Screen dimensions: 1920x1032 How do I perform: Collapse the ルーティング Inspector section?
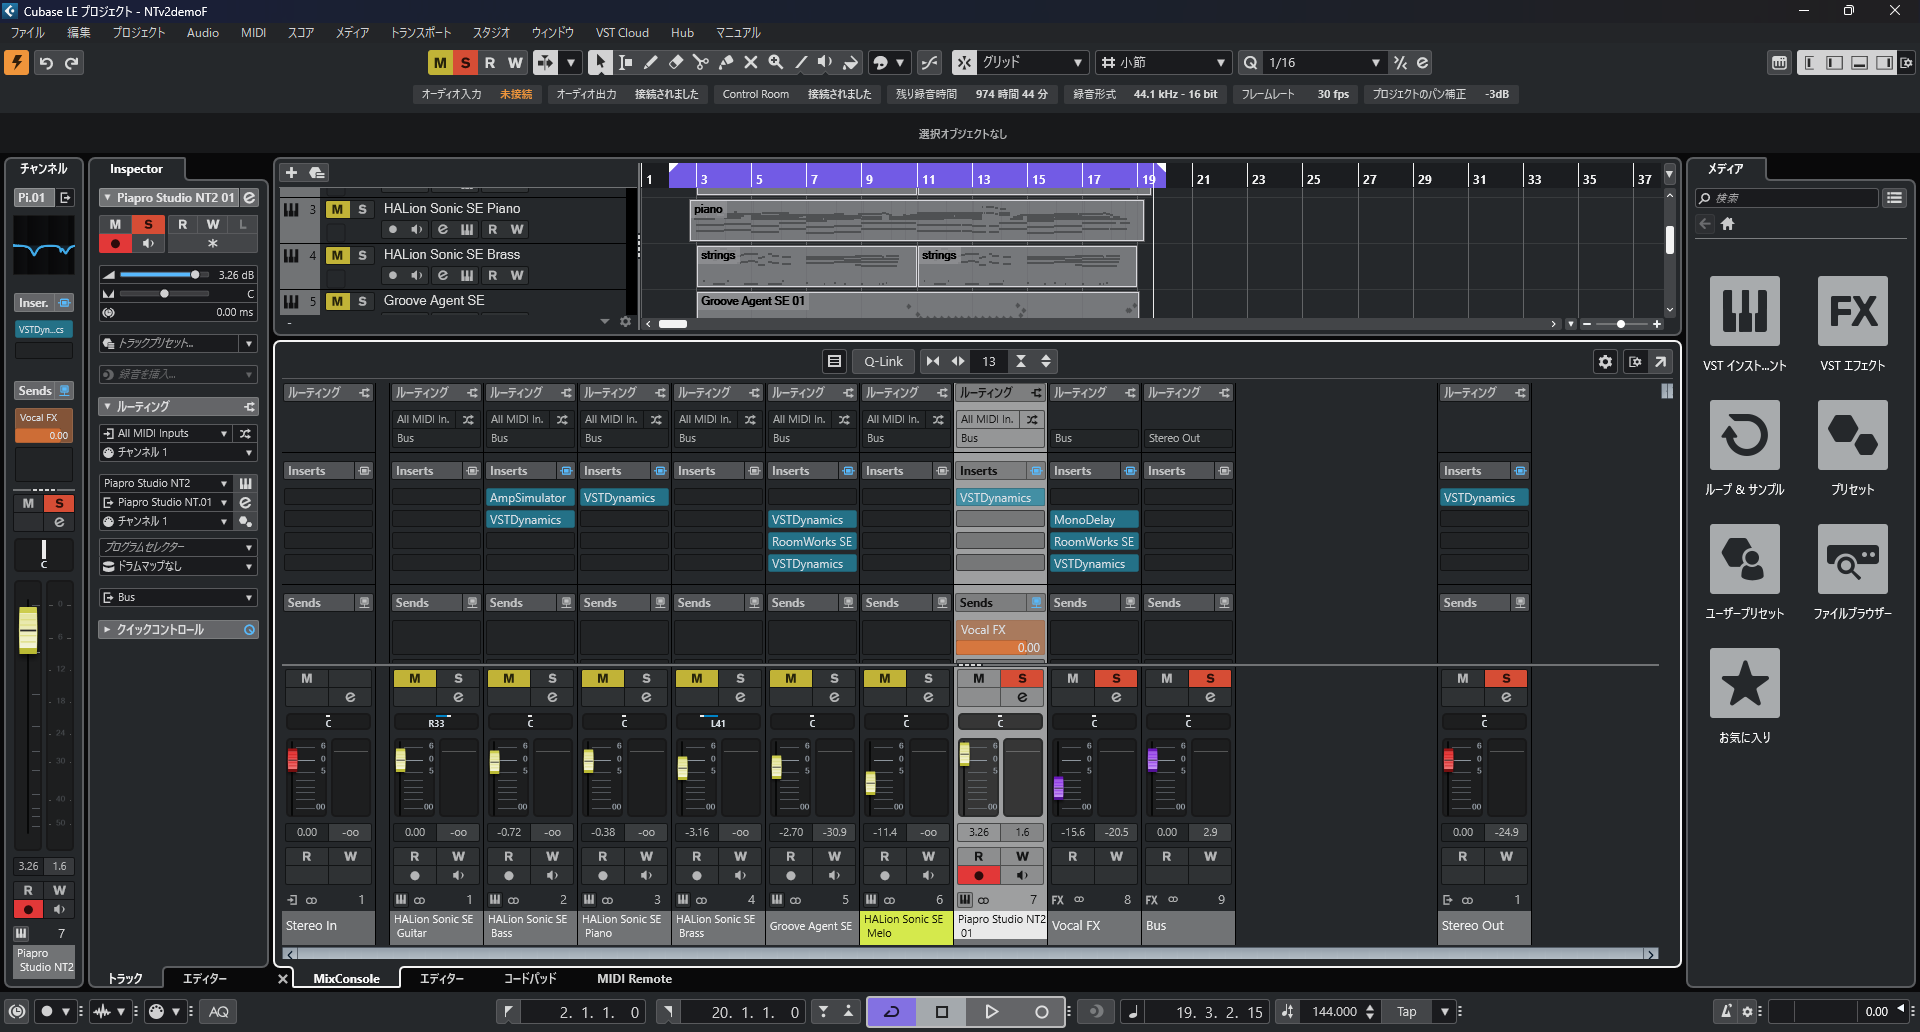(178, 407)
